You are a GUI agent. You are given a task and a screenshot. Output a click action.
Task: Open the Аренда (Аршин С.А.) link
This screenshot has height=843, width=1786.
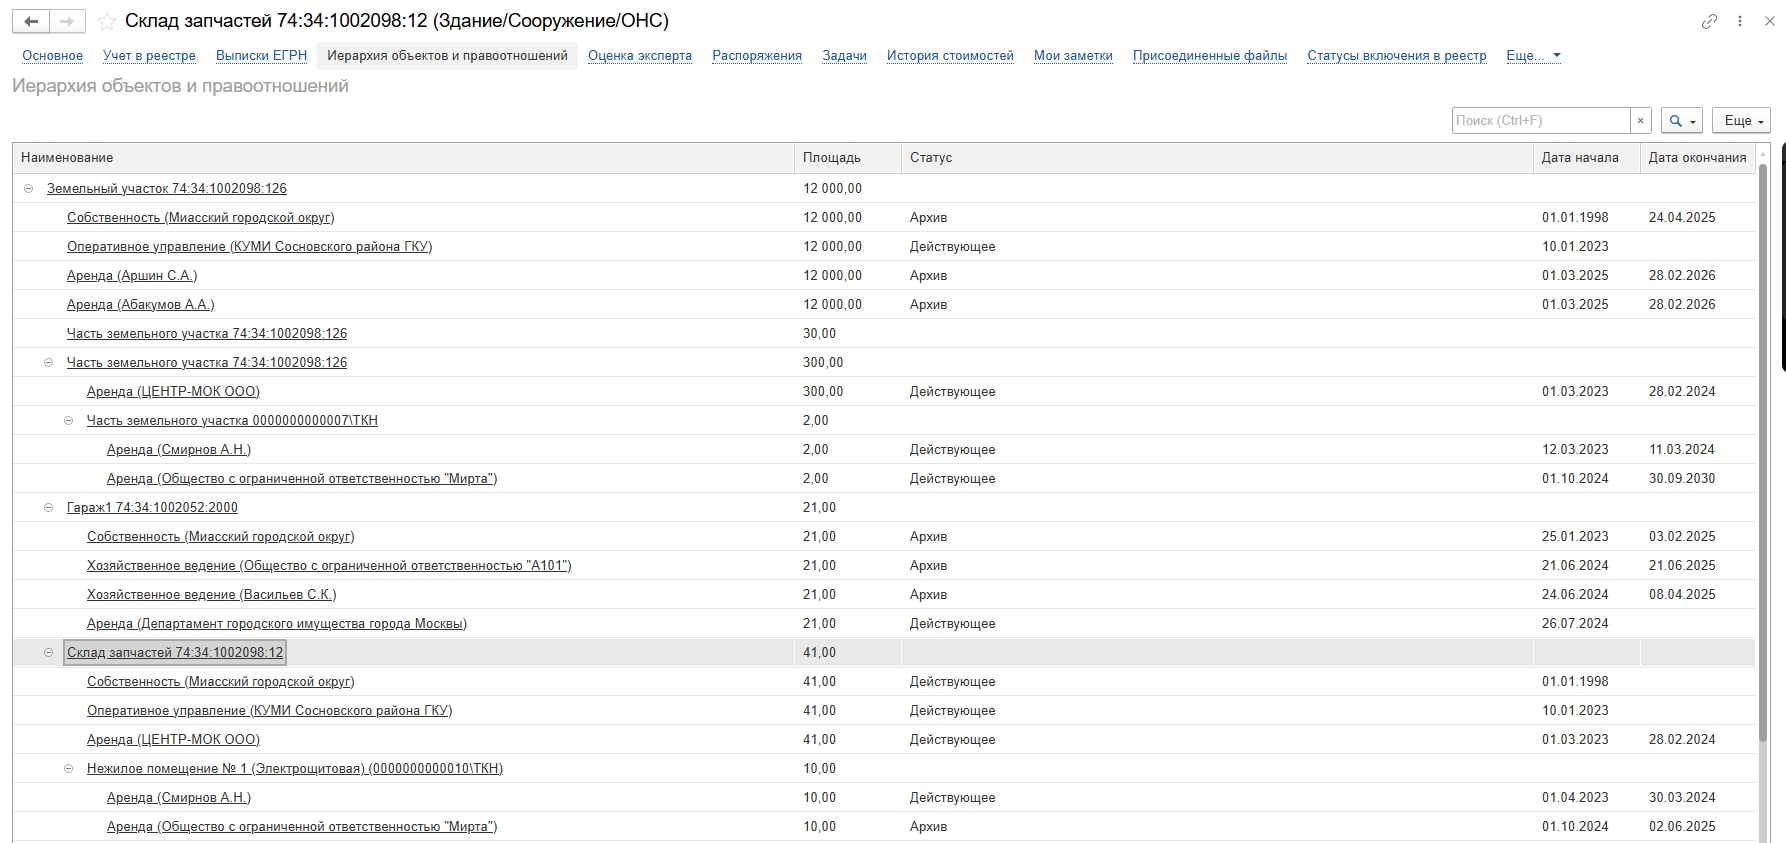132,275
